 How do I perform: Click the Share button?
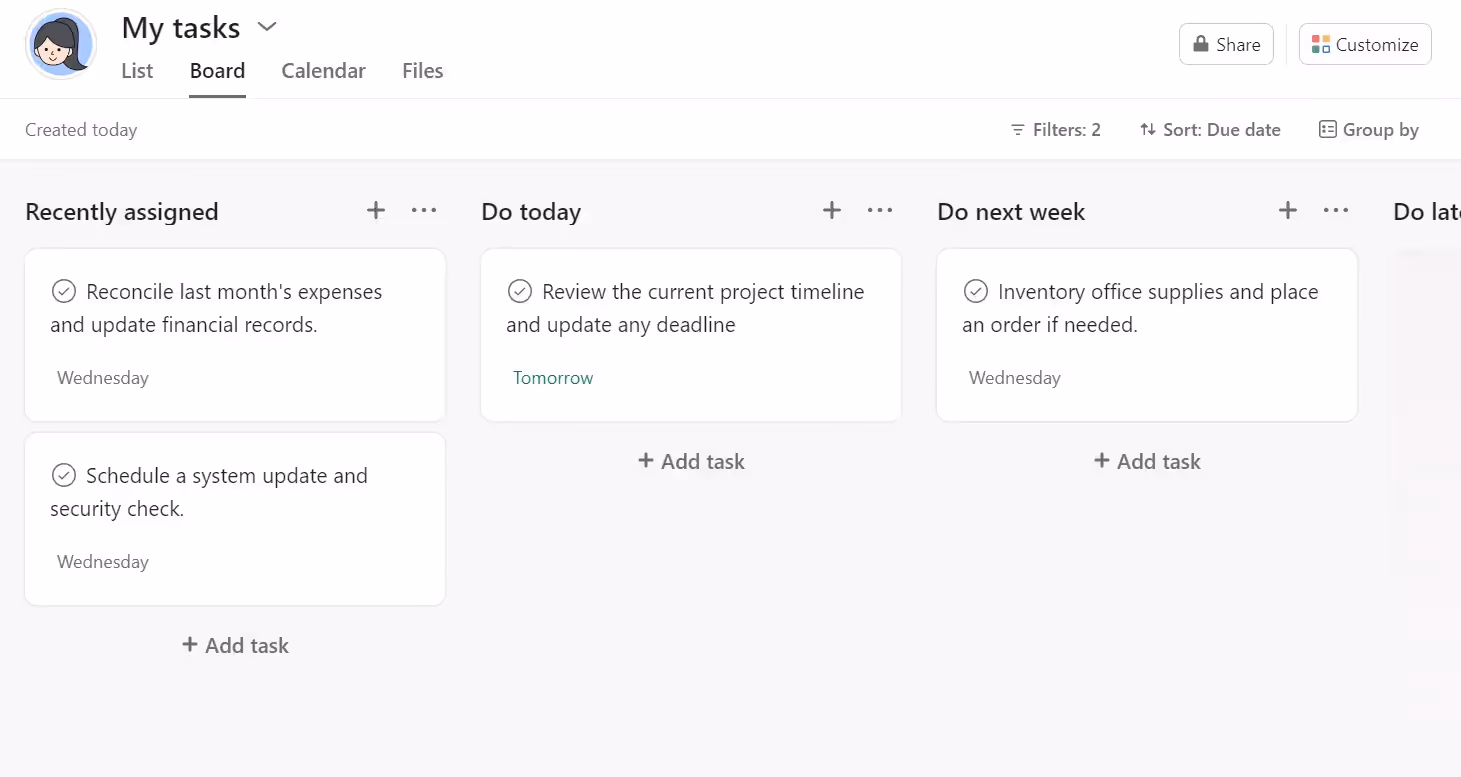click(1226, 44)
